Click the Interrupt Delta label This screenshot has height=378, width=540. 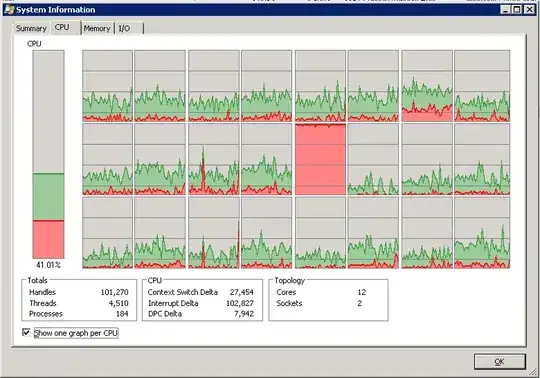(x=173, y=303)
